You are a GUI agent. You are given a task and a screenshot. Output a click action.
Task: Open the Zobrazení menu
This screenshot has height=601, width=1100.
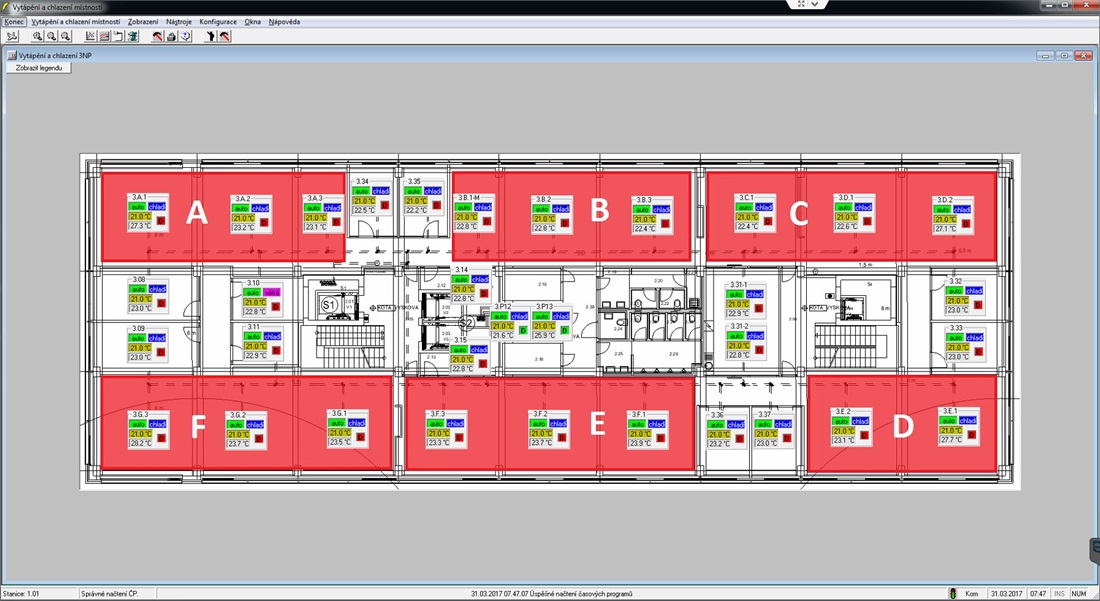(x=143, y=21)
